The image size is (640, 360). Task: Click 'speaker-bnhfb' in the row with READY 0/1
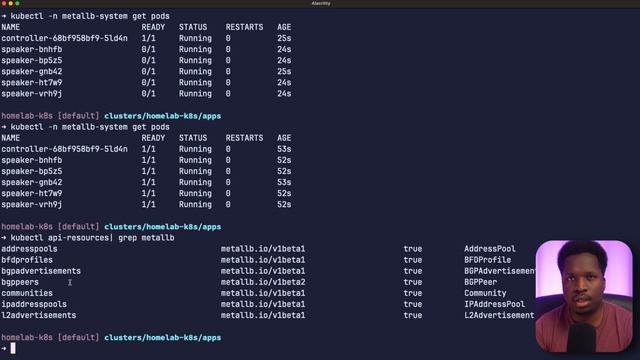point(32,49)
